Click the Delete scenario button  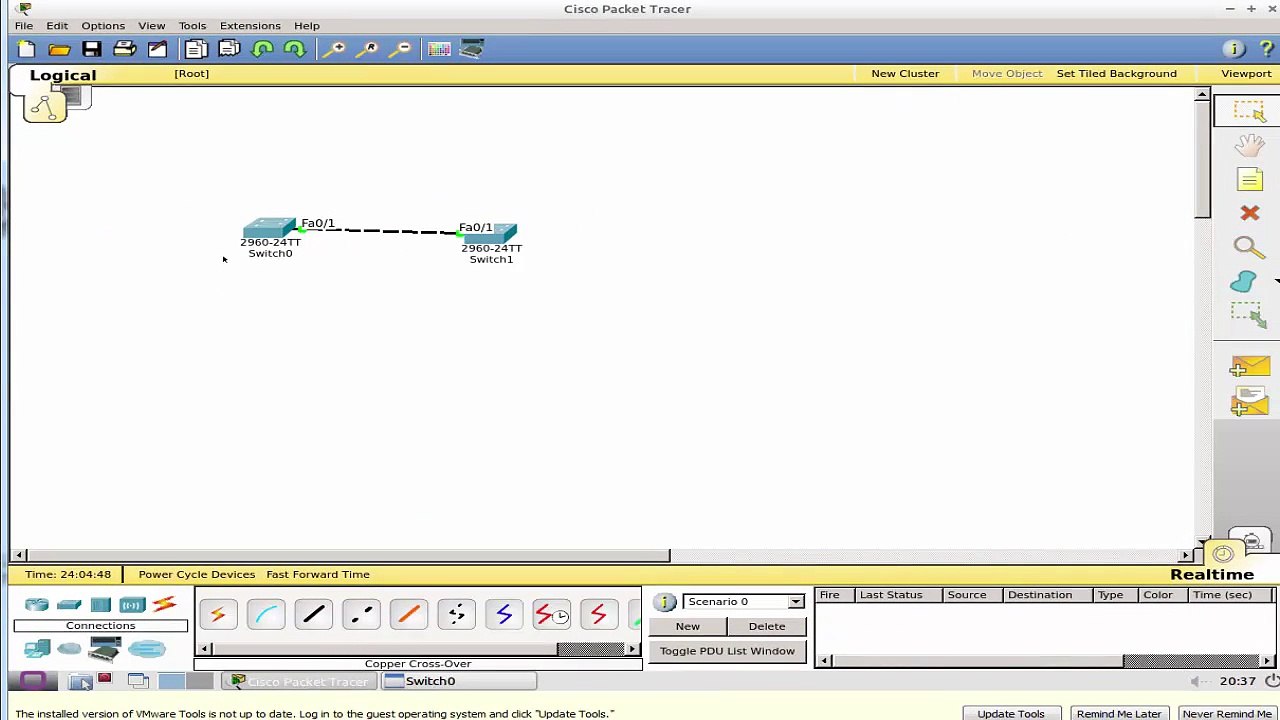[767, 626]
